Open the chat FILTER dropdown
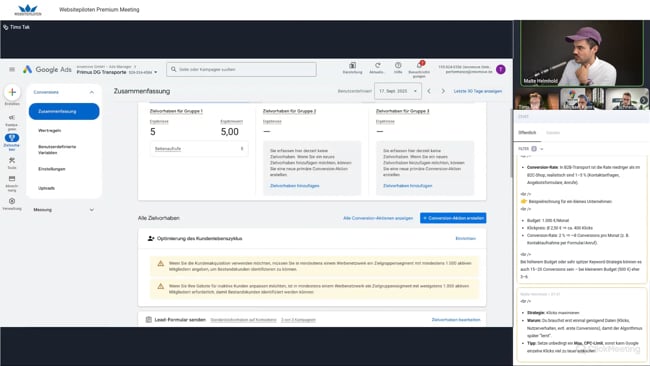Image resolution: width=650 pixels, height=366 pixels. point(531,149)
